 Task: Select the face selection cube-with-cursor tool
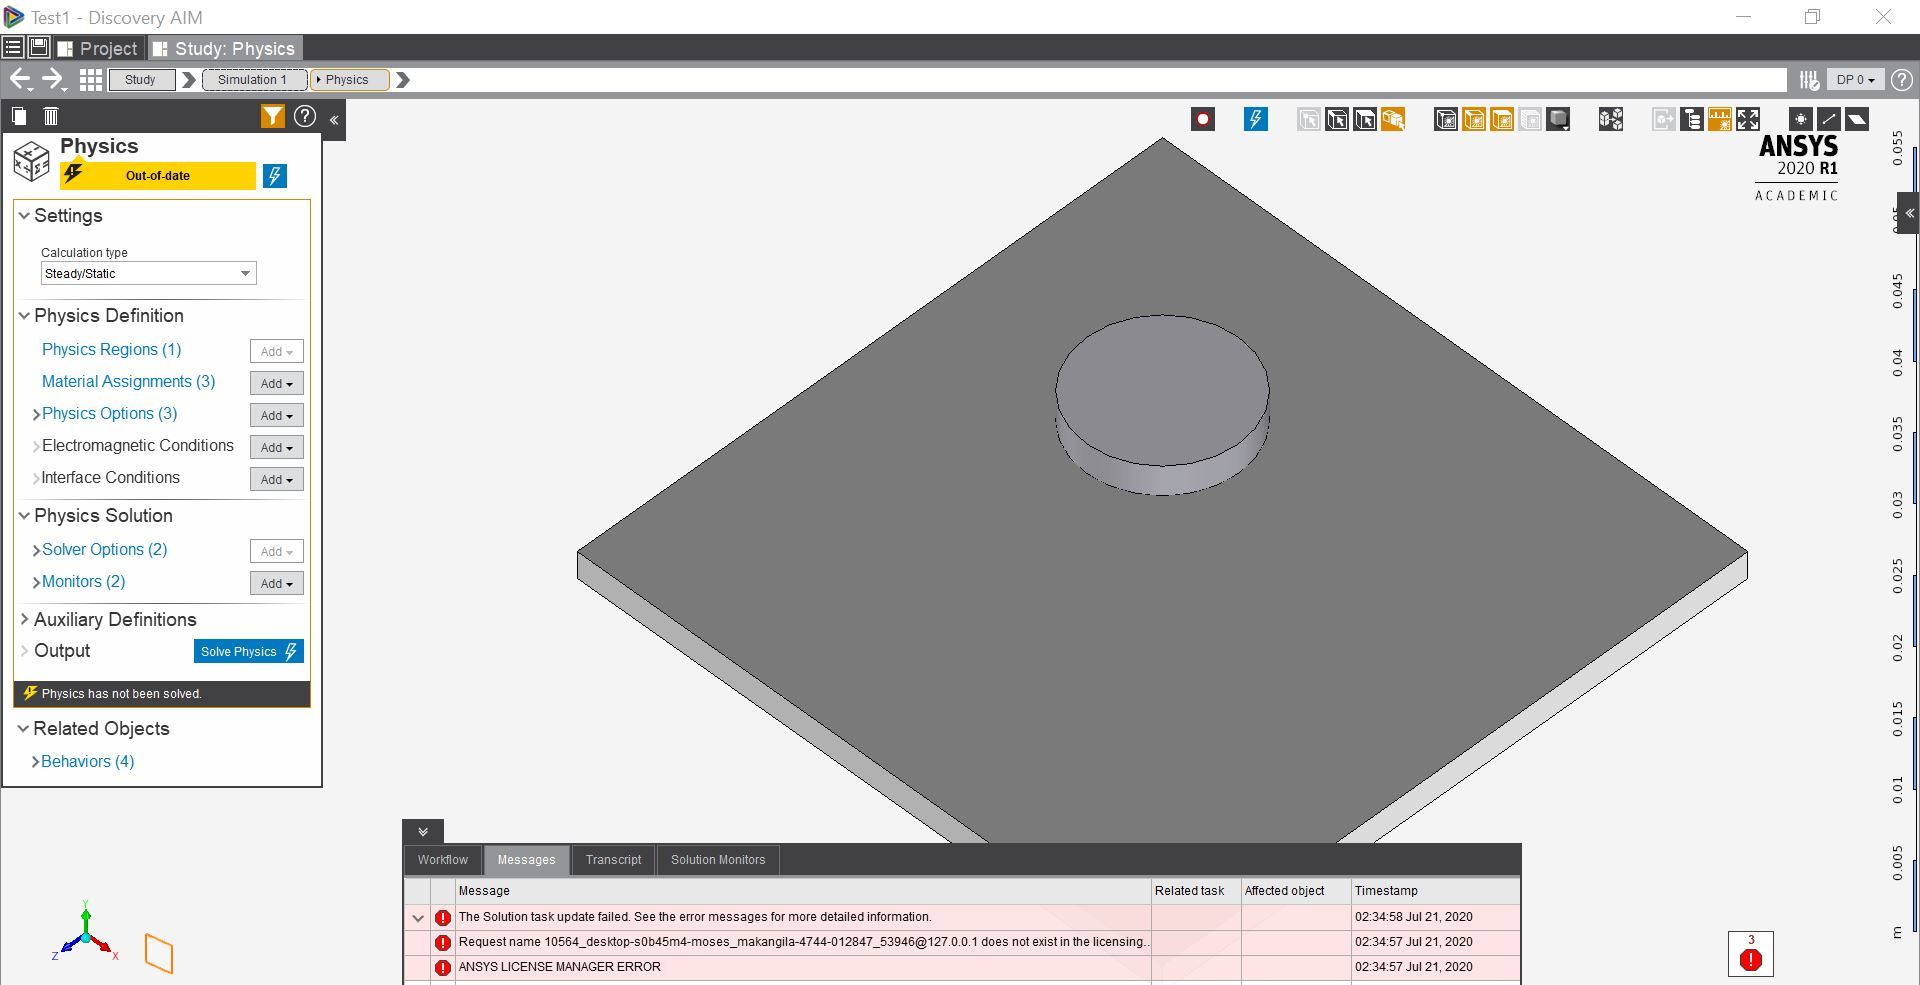pos(1365,120)
